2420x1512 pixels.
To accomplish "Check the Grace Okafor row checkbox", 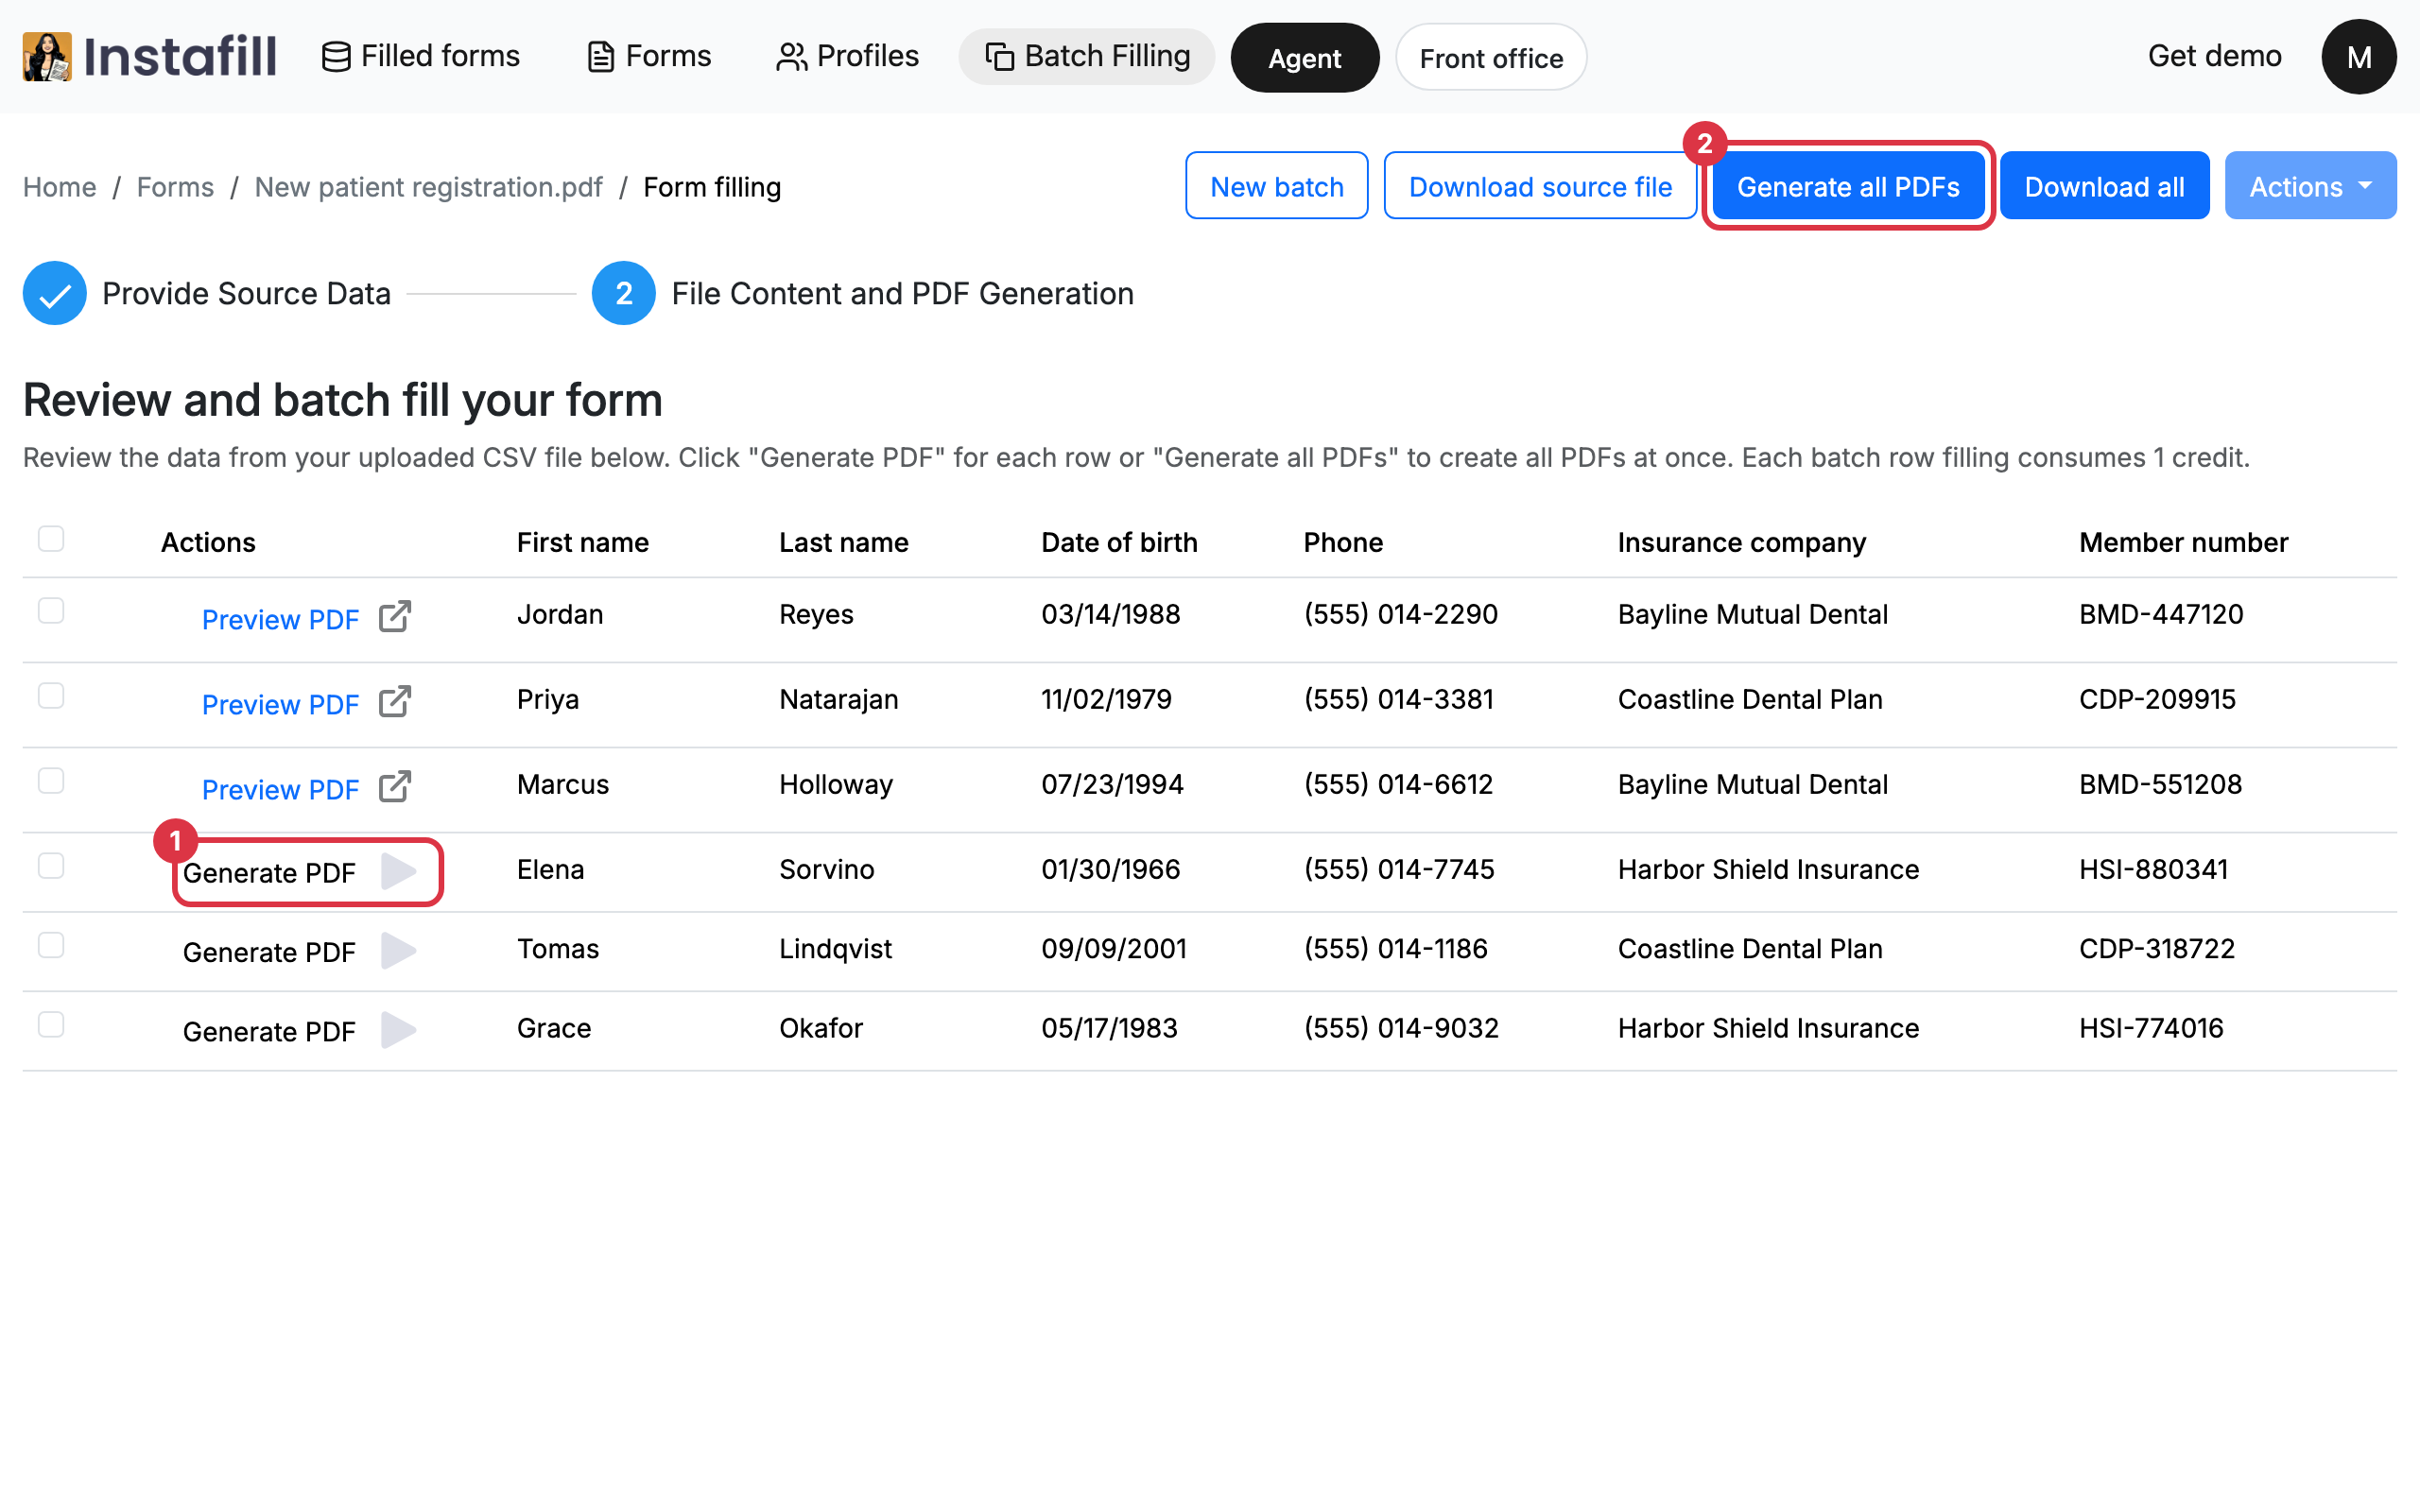I will pos(51,1025).
